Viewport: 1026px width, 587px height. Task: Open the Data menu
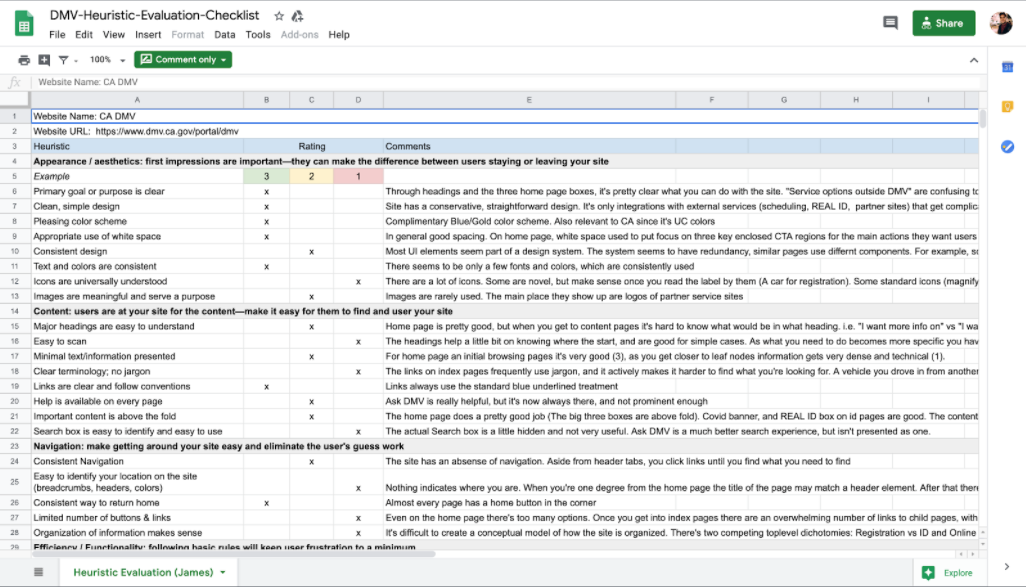coord(224,35)
